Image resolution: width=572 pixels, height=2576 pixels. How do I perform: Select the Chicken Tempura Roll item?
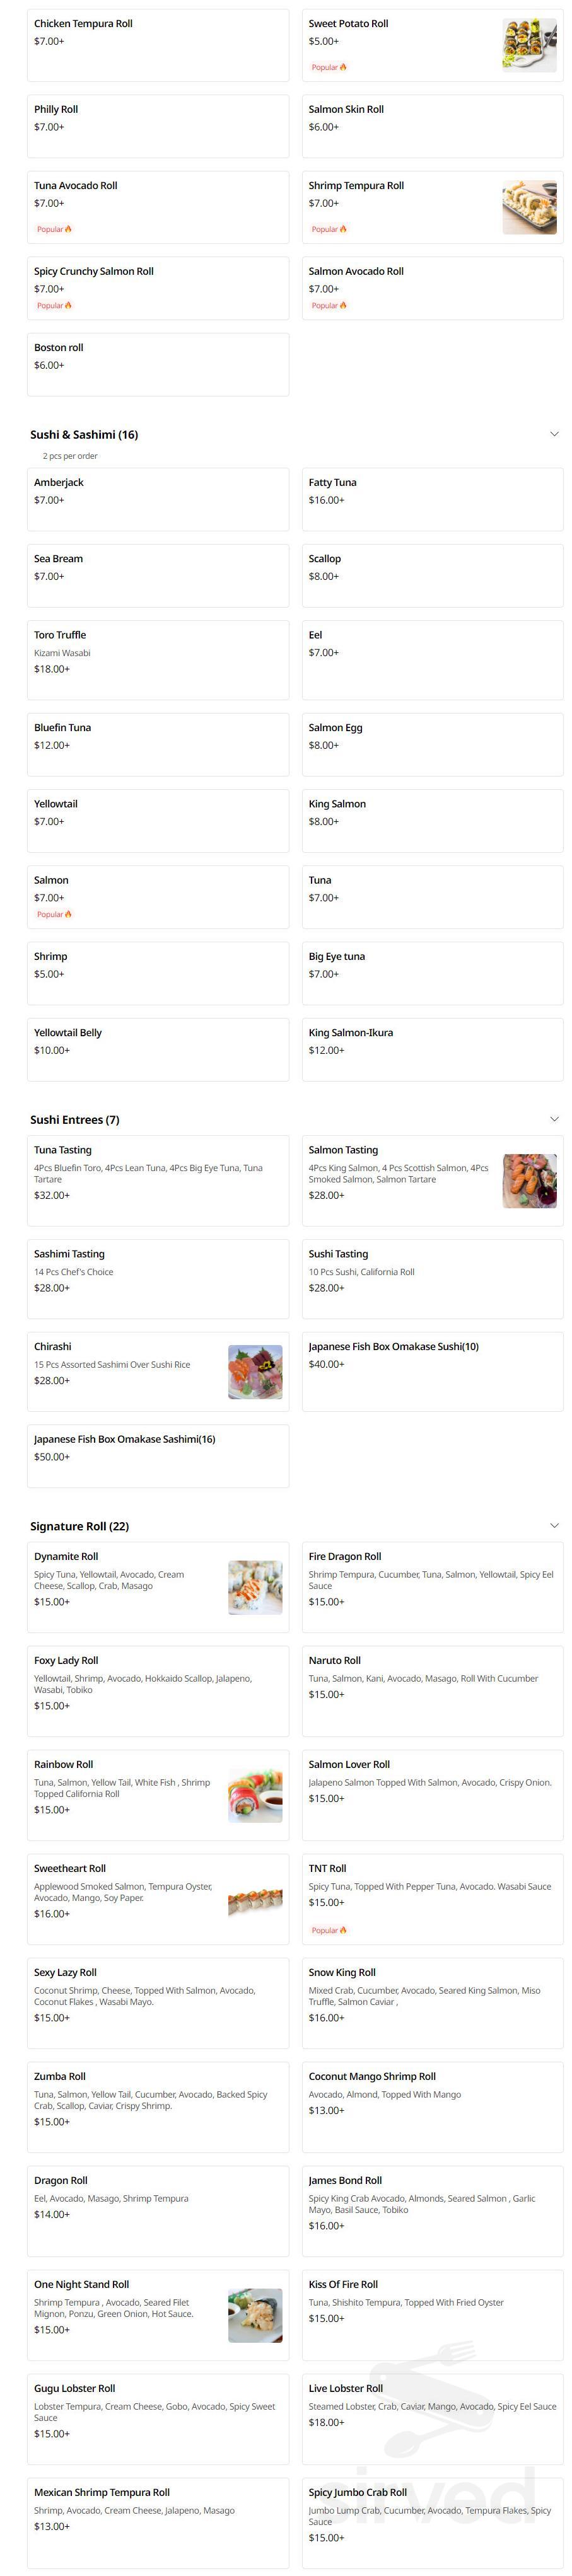pos(158,45)
